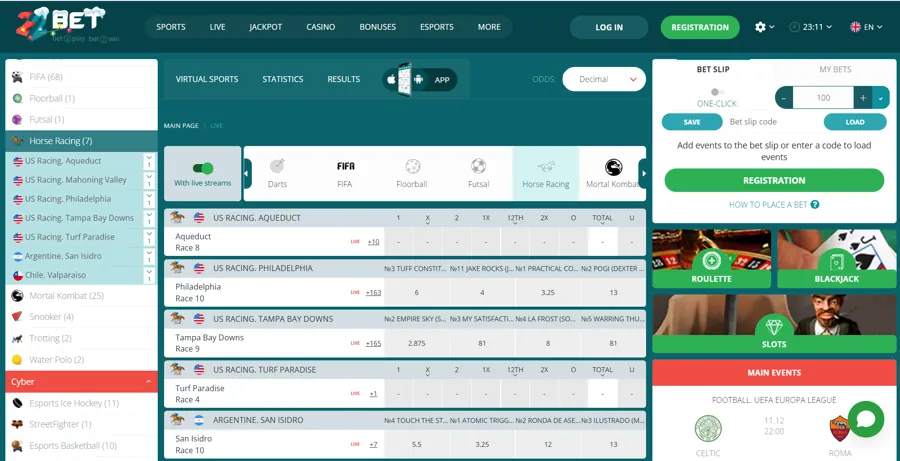Click the 22BET logo
This screenshot has width=900, height=461.
[x=67, y=26]
